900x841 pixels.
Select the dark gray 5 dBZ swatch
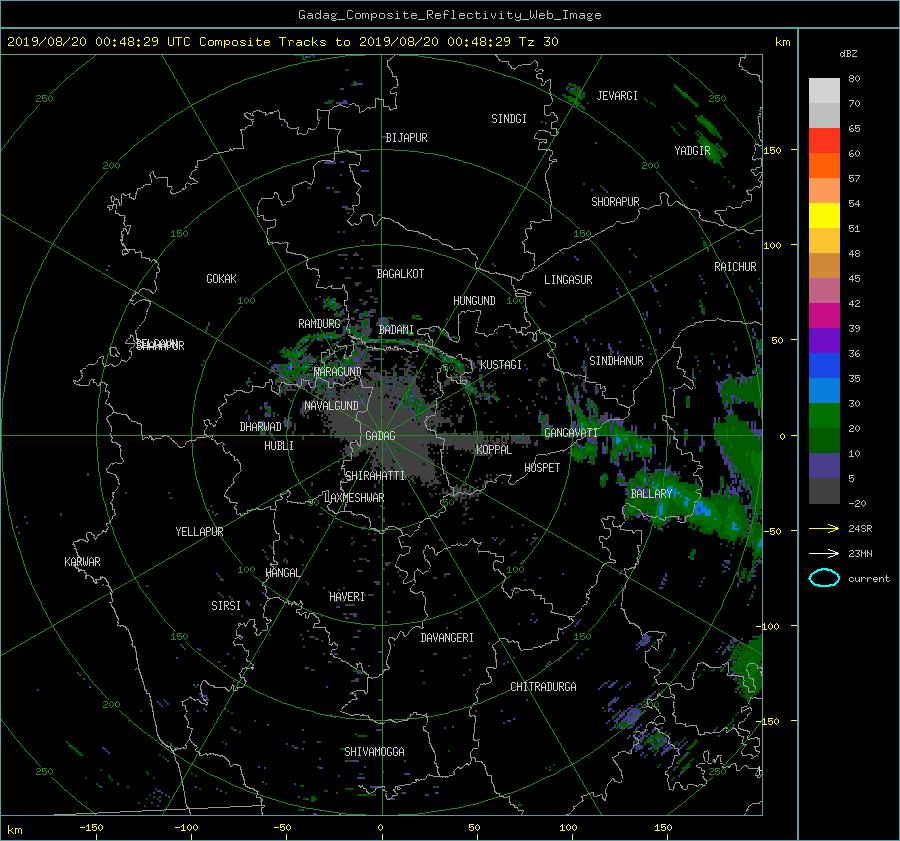[x=824, y=490]
